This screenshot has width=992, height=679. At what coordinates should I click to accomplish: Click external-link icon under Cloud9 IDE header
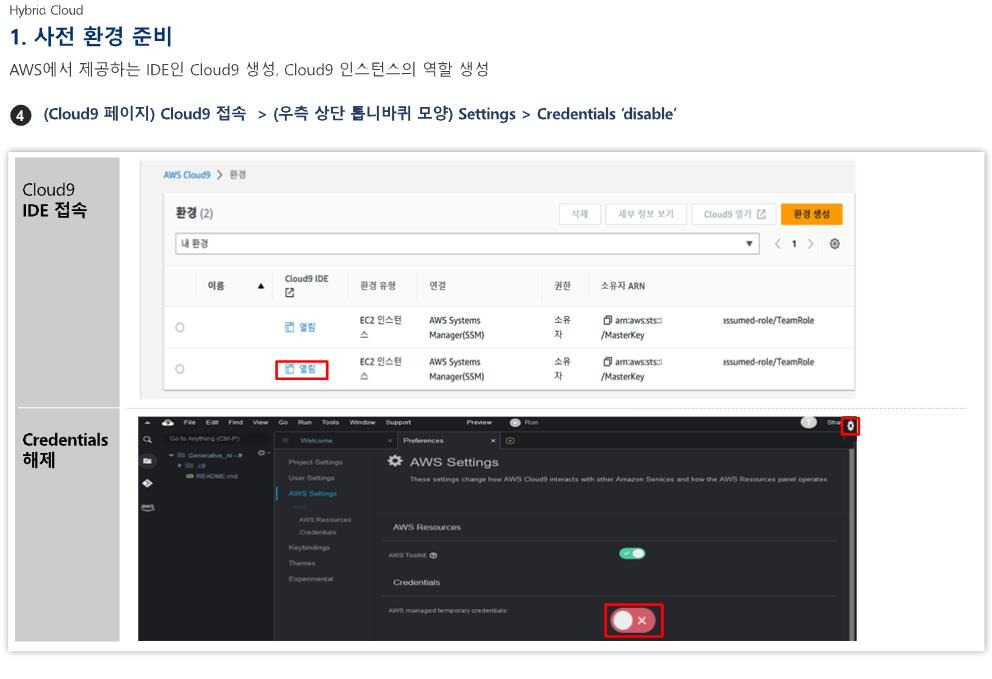click(290, 292)
